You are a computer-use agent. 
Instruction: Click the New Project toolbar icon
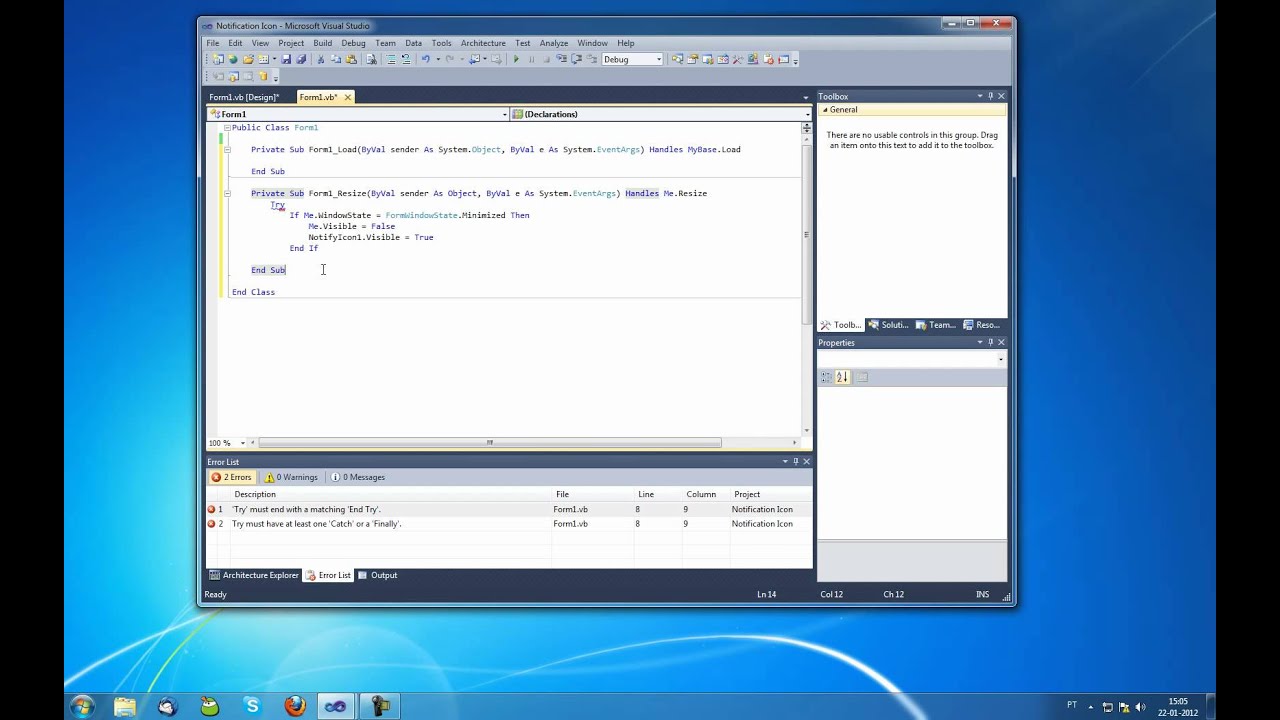219,59
